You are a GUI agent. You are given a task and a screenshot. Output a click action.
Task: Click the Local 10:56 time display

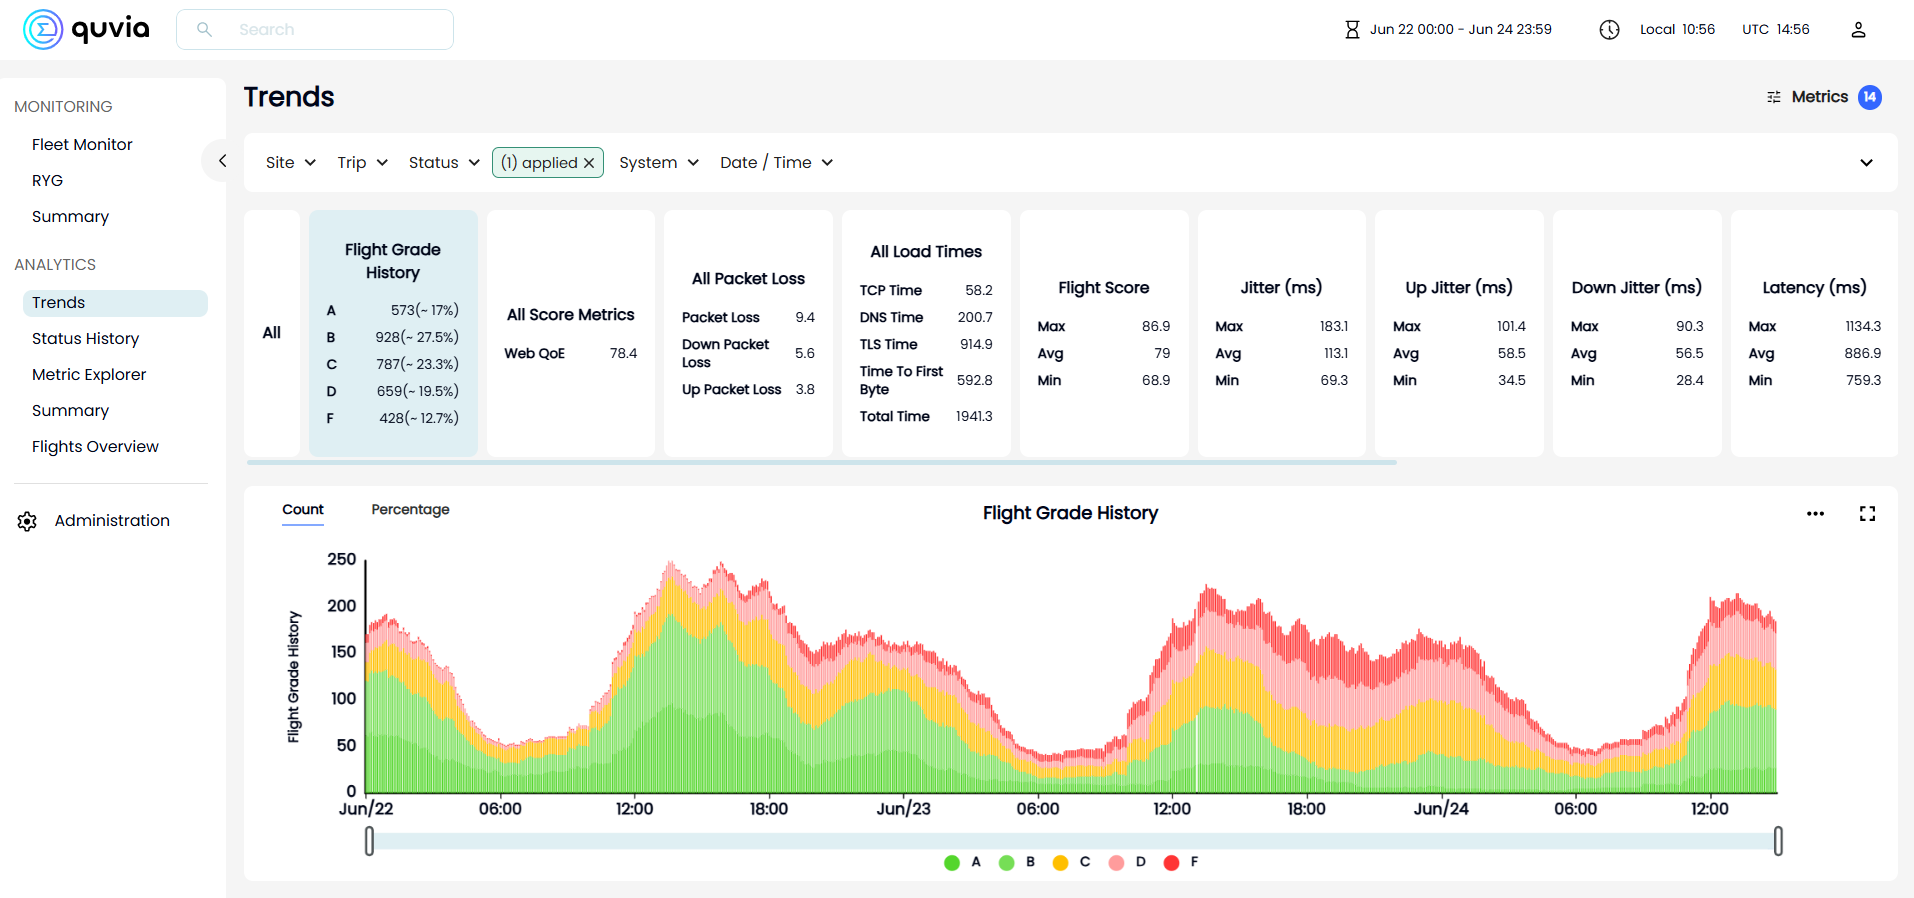pyautogui.click(x=1677, y=30)
